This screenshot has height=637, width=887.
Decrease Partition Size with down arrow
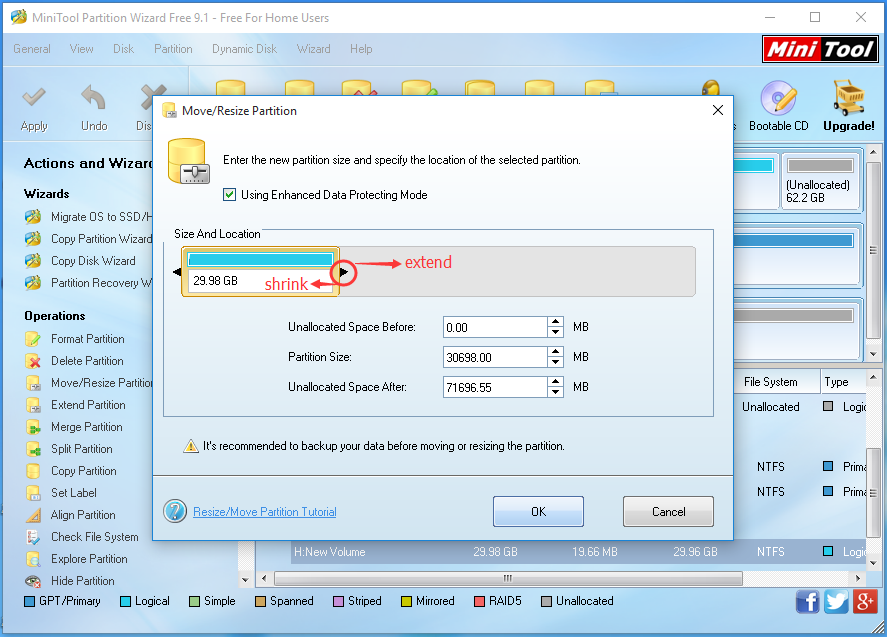(x=556, y=362)
